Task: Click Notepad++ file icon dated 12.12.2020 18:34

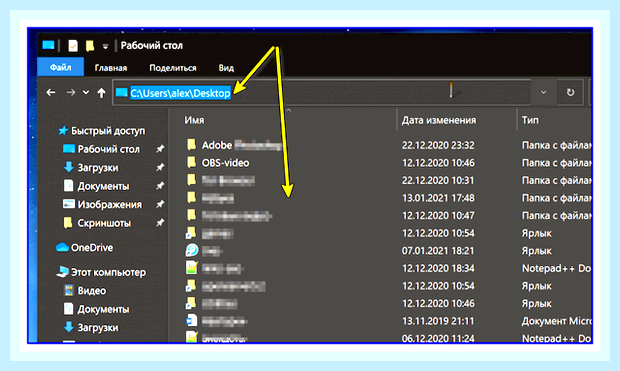Action: pyautogui.click(x=192, y=268)
